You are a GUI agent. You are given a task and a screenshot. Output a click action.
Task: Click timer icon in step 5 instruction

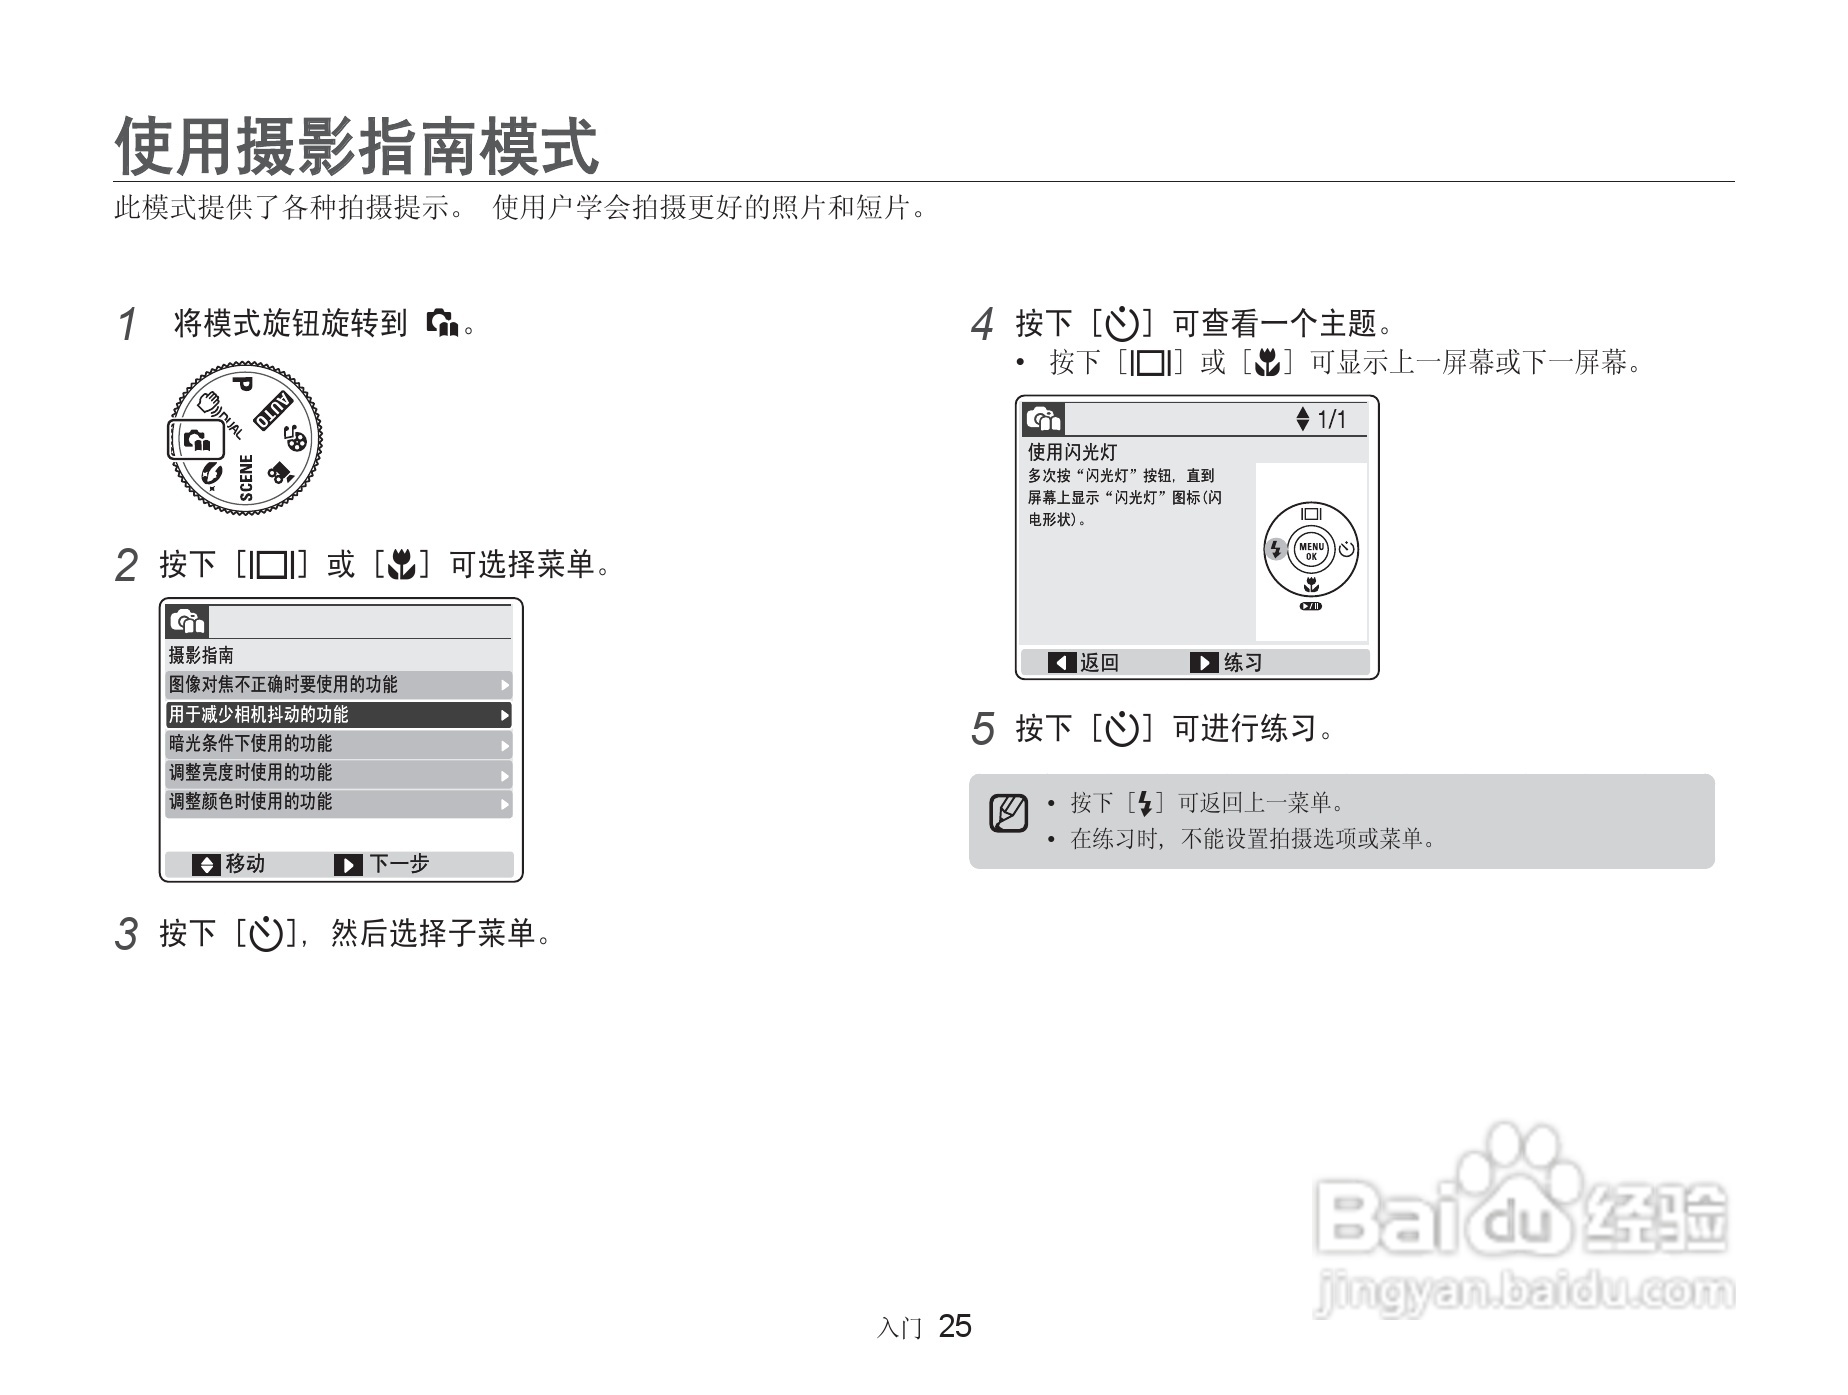click(x=1123, y=729)
